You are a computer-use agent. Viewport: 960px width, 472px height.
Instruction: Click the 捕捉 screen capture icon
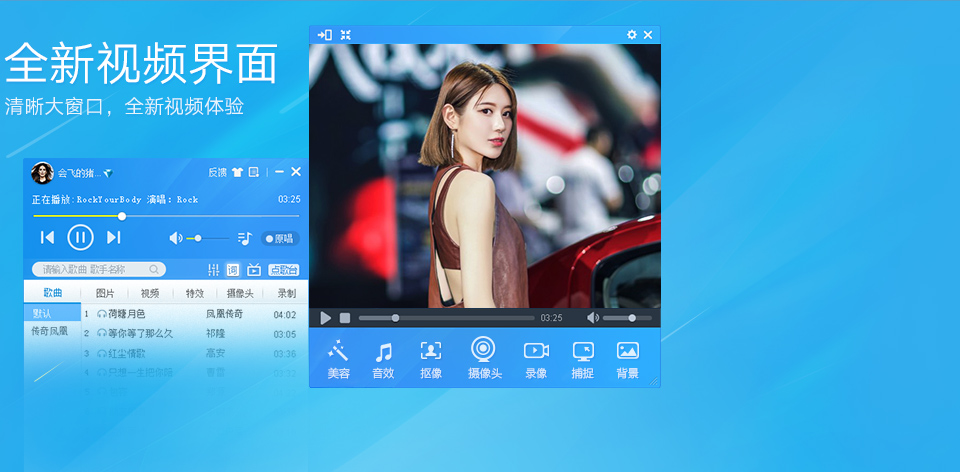(582, 359)
